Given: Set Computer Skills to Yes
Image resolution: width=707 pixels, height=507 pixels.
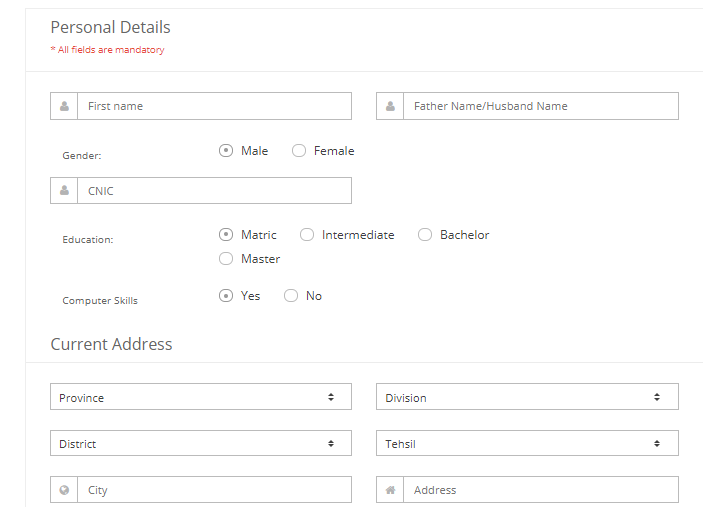Looking at the screenshot, I should [x=226, y=296].
